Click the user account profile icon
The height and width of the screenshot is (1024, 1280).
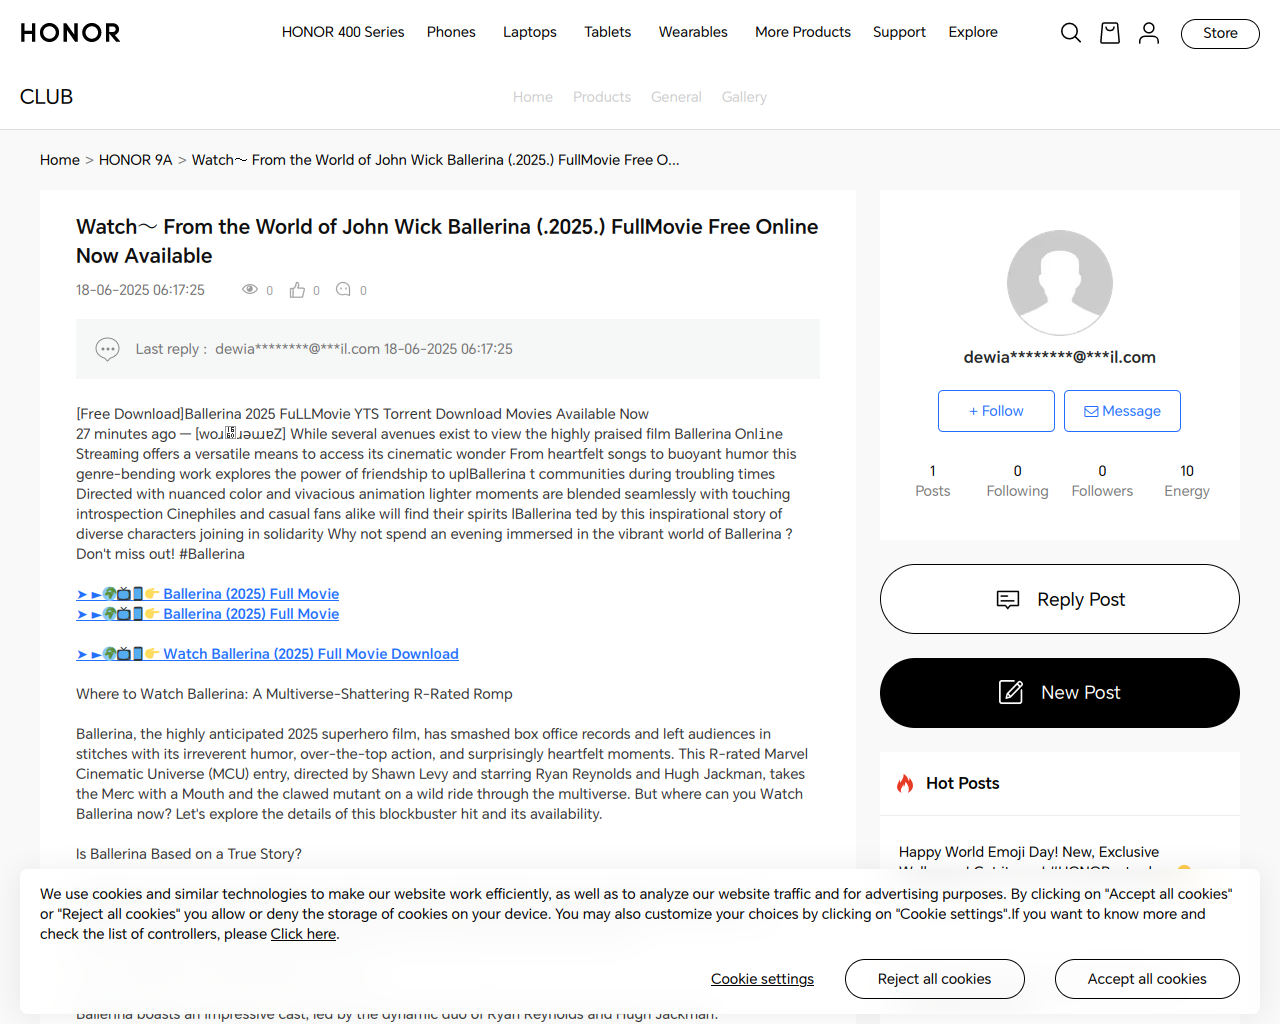point(1148,33)
